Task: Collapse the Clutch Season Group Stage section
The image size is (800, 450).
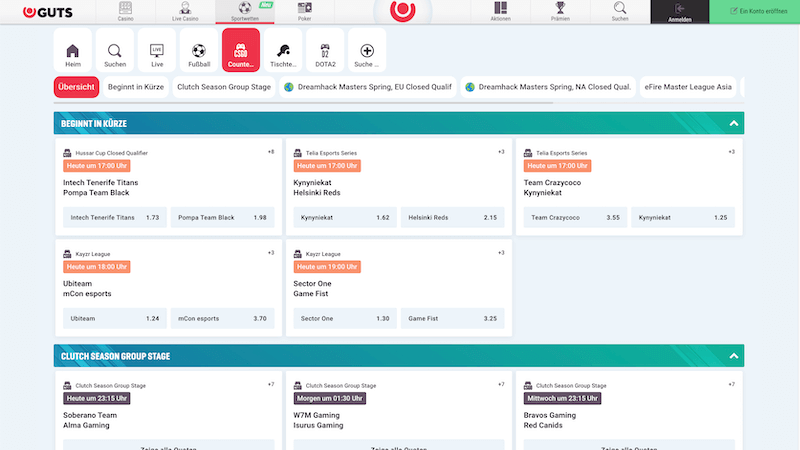Action: click(x=734, y=356)
